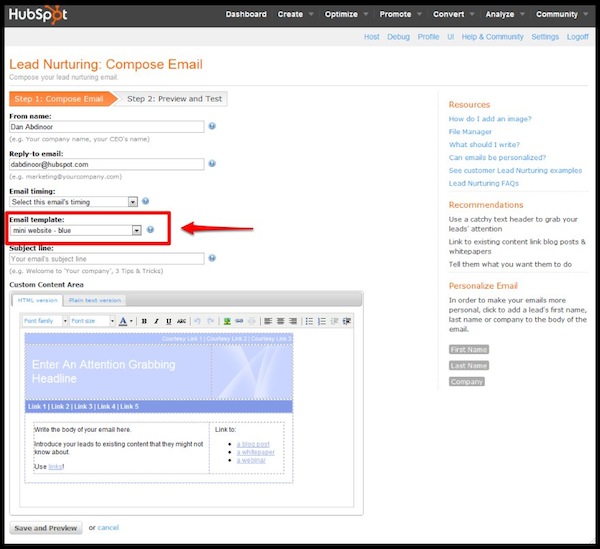Toggle bold formatting in editor toolbar
The width and height of the screenshot is (600, 549).
(x=144, y=321)
